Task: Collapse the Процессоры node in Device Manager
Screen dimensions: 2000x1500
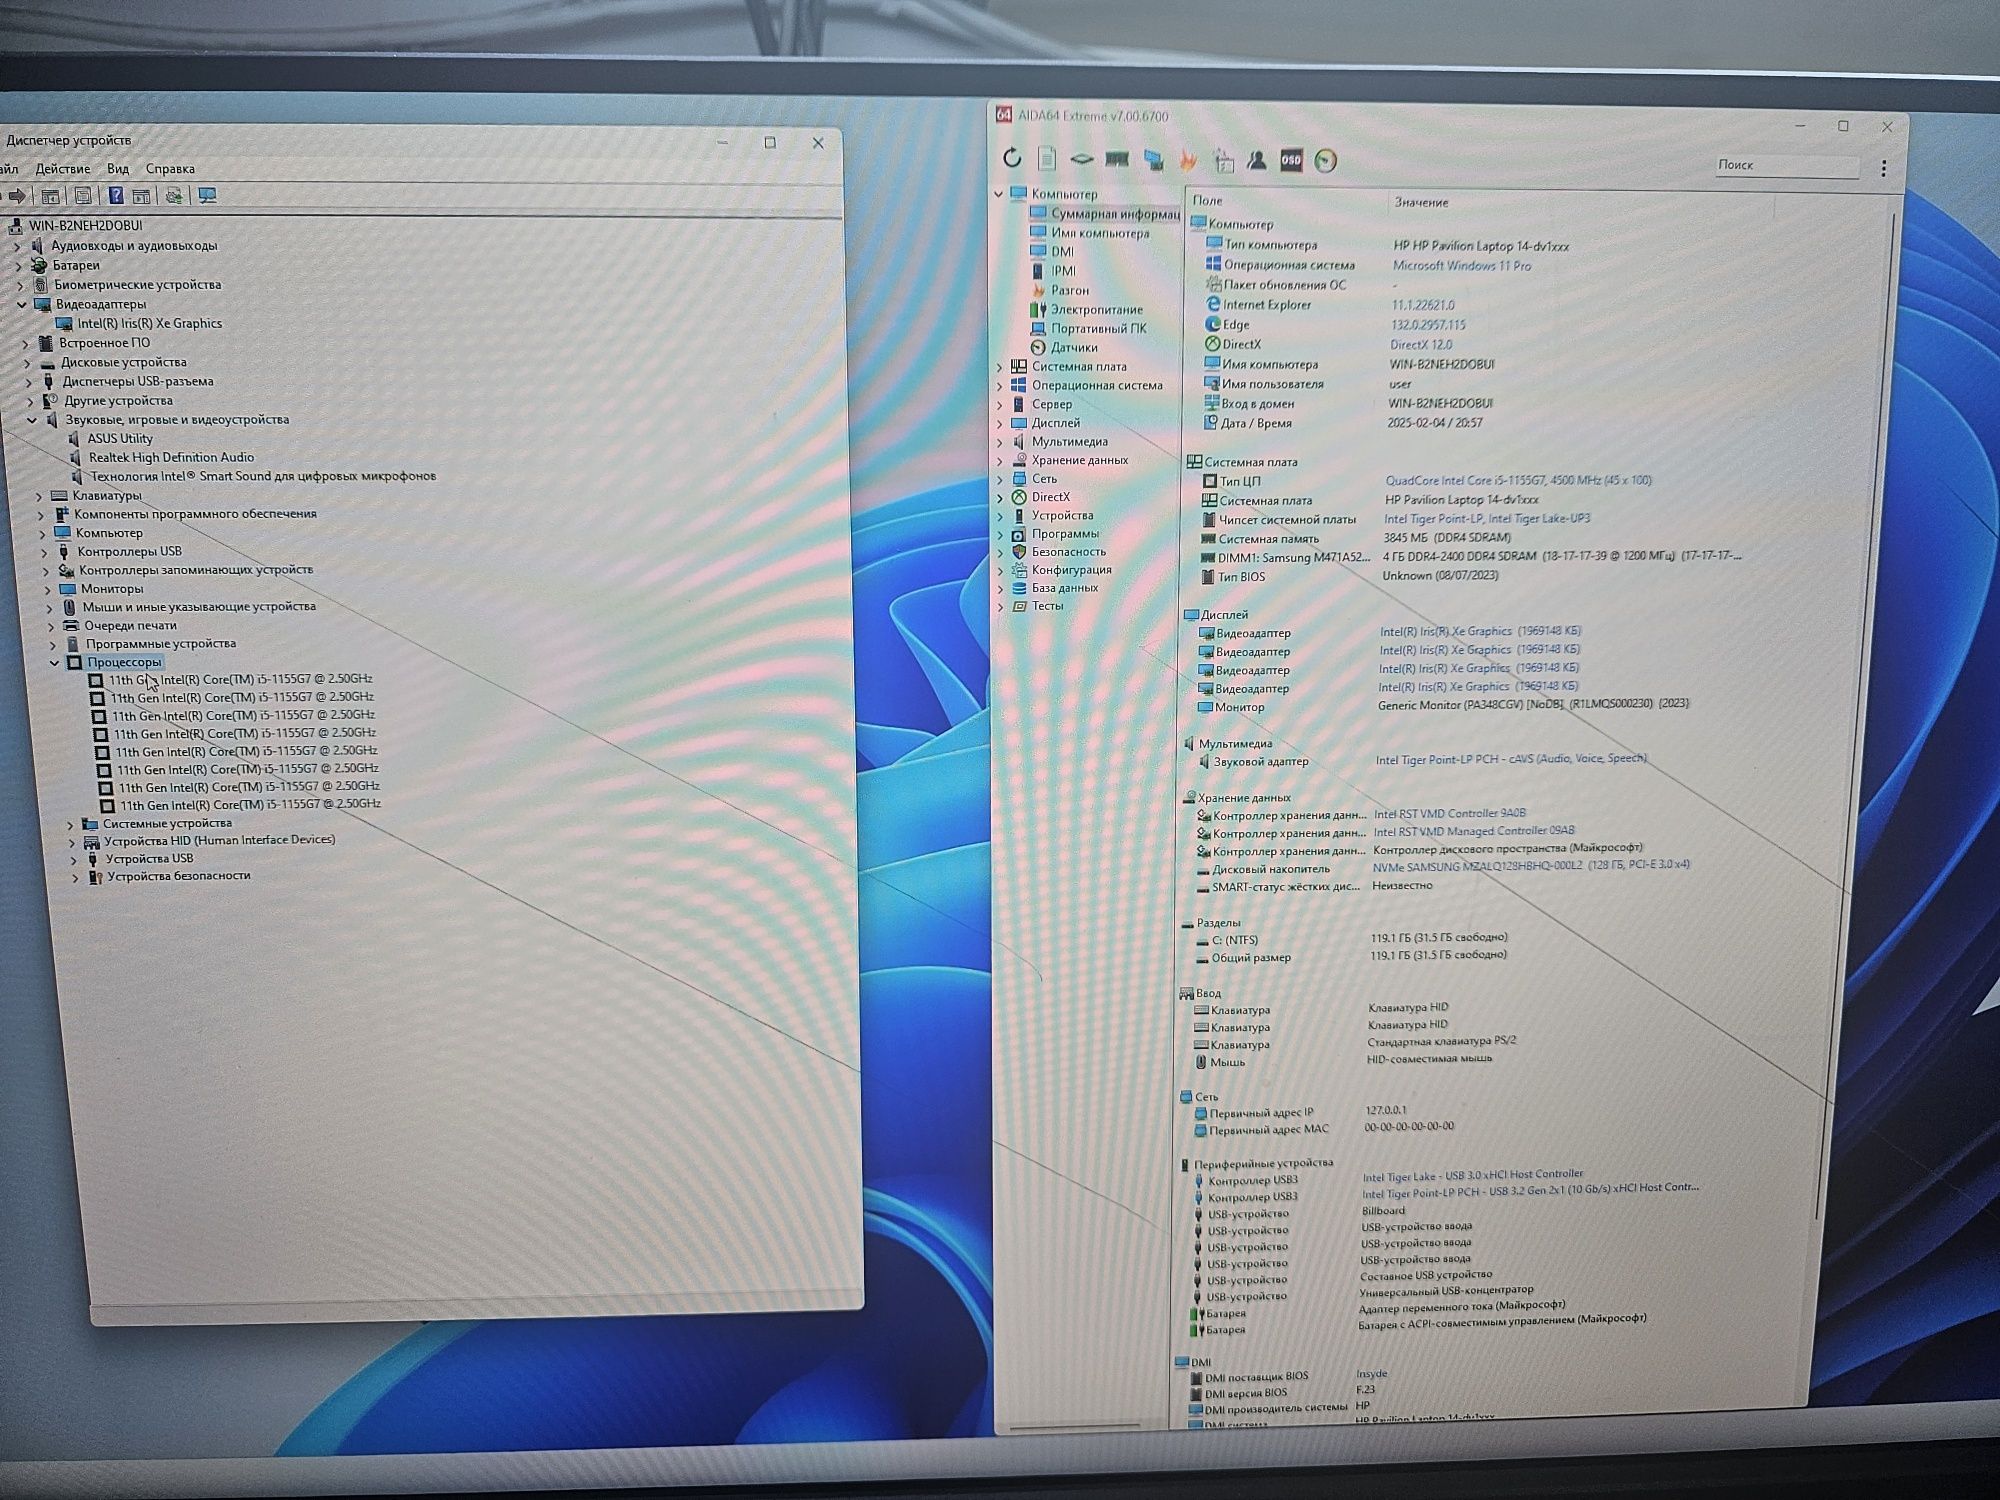Action: (55, 662)
